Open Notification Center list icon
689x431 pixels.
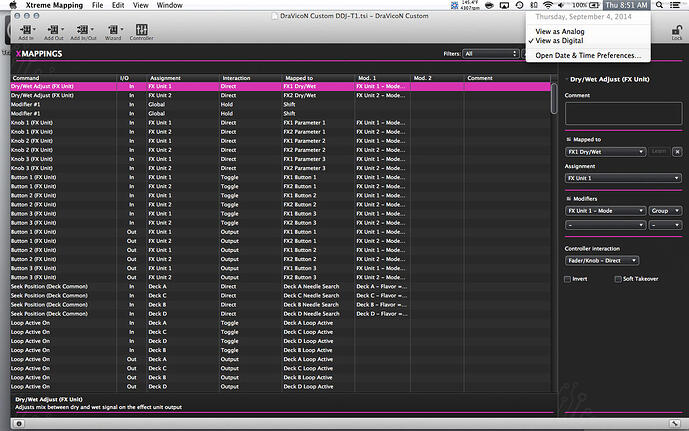tap(675, 5)
